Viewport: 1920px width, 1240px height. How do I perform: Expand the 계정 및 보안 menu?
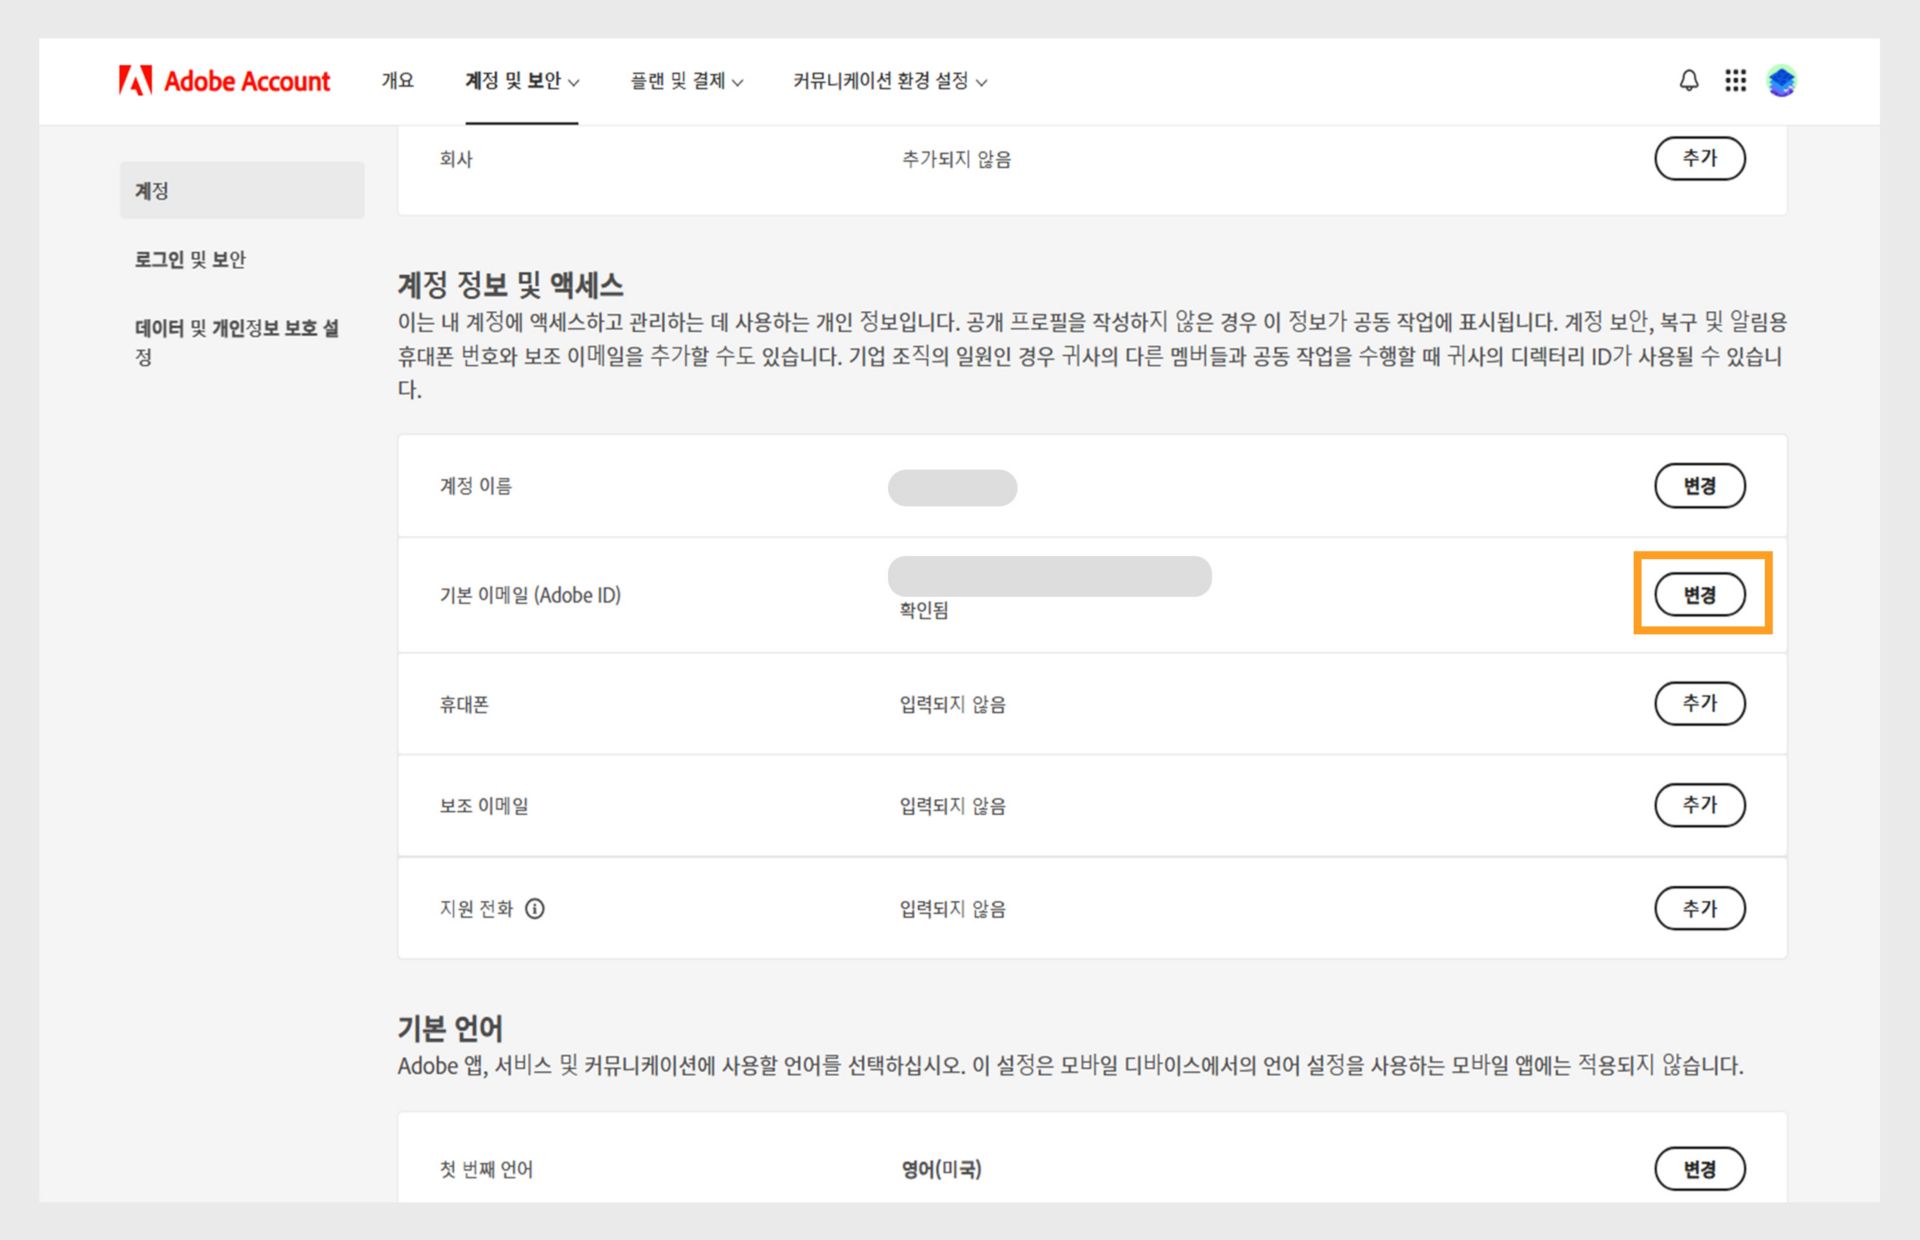tap(522, 81)
